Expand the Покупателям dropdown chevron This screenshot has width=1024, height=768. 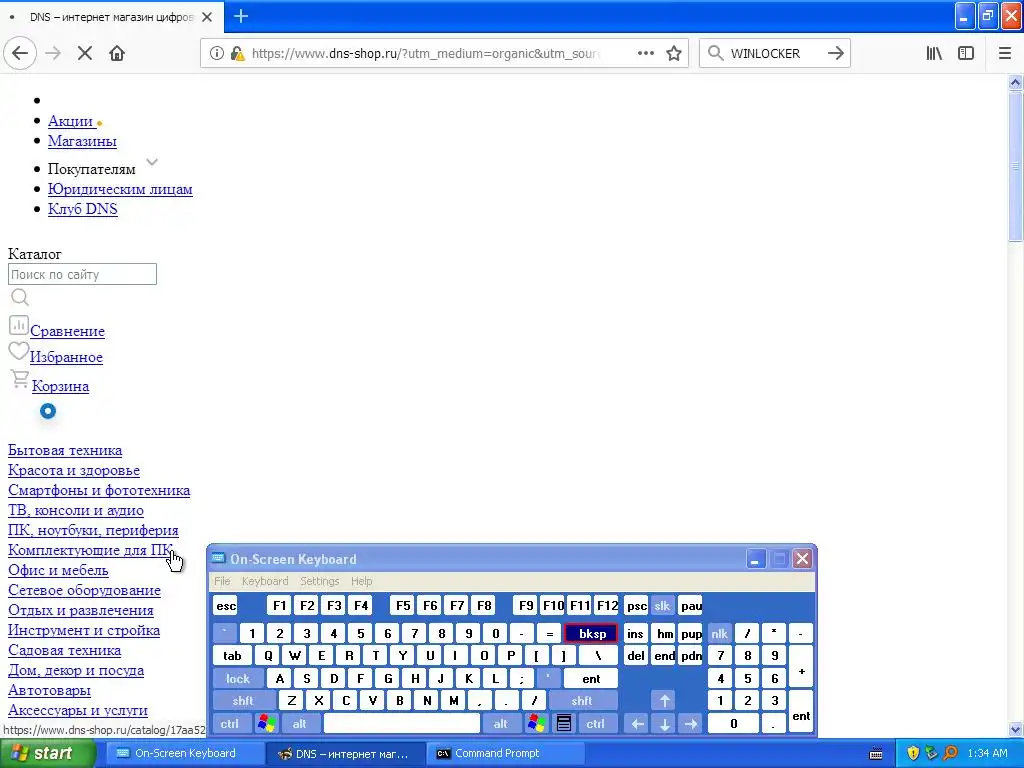(152, 162)
